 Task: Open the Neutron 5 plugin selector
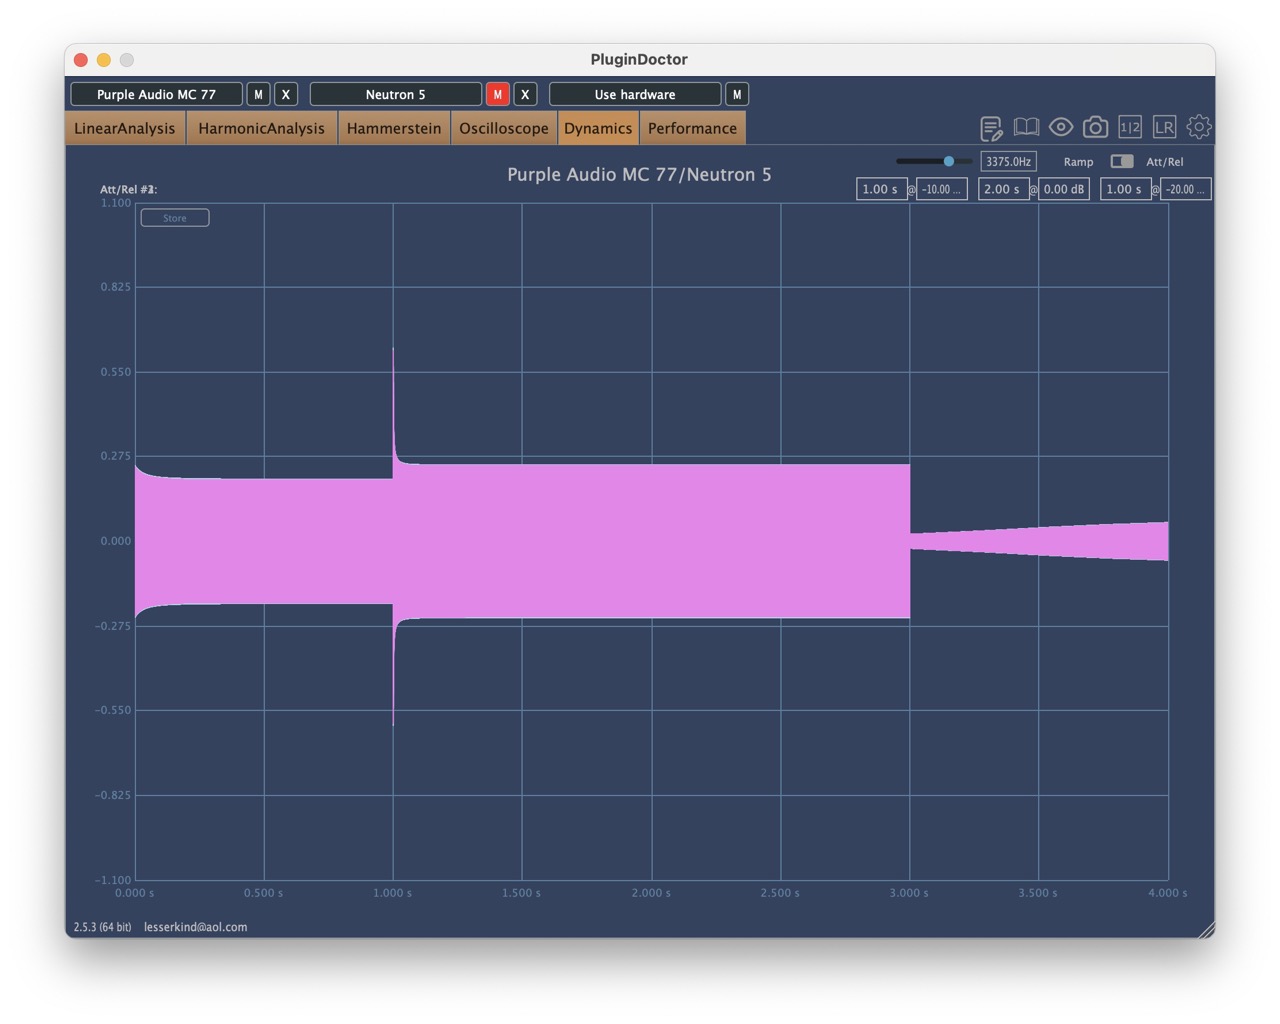pyautogui.click(x=395, y=94)
